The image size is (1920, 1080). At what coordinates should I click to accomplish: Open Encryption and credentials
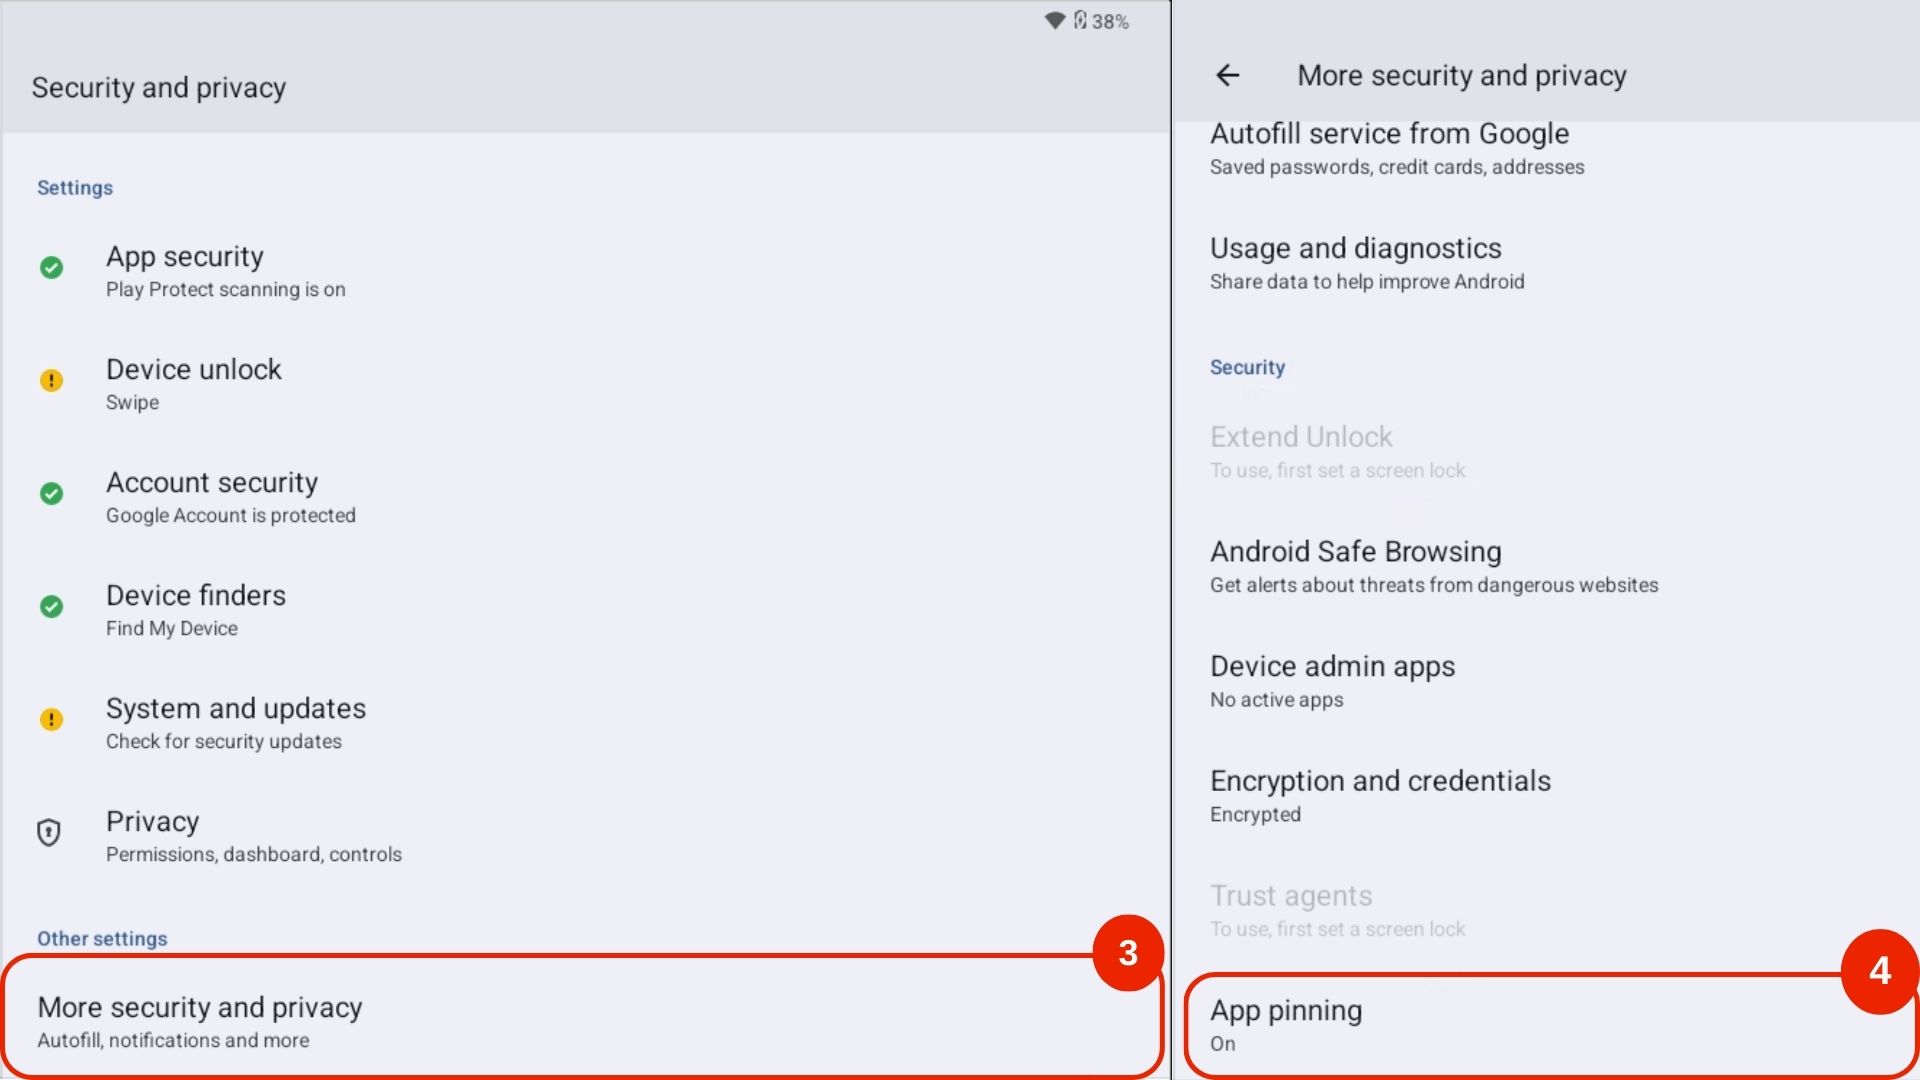[x=1380, y=795]
